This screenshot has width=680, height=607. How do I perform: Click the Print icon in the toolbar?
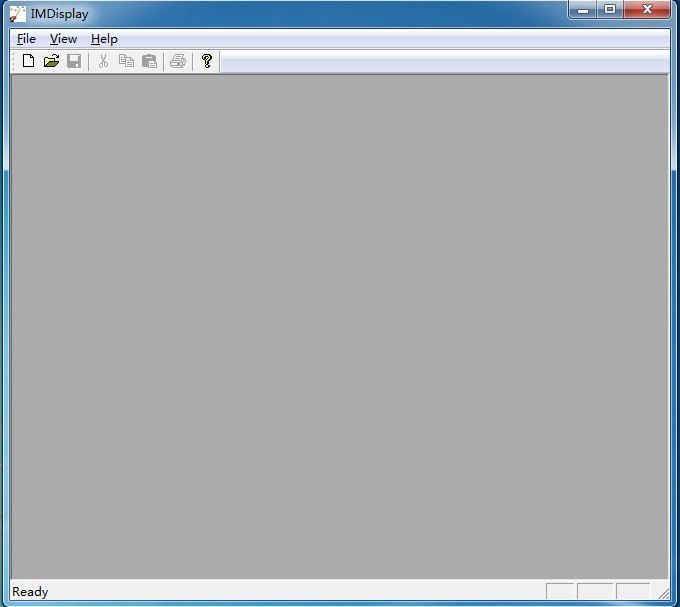tap(178, 61)
